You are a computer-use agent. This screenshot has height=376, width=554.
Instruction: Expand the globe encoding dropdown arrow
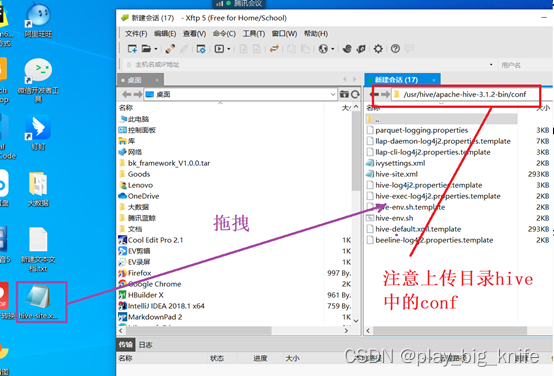(332, 49)
